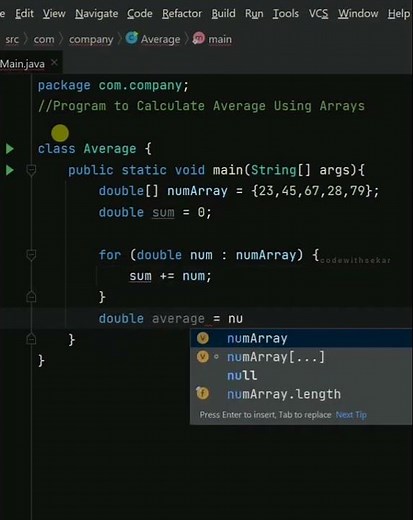Click the for loop end fold marker

click(31, 296)
